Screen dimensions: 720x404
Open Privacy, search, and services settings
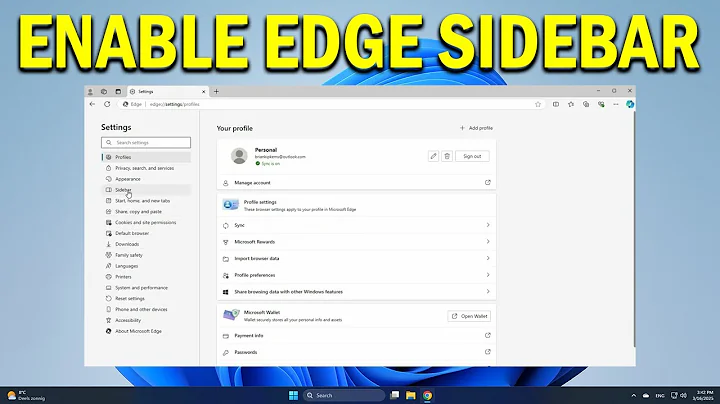pyautogui.click(x=146, y=168)
